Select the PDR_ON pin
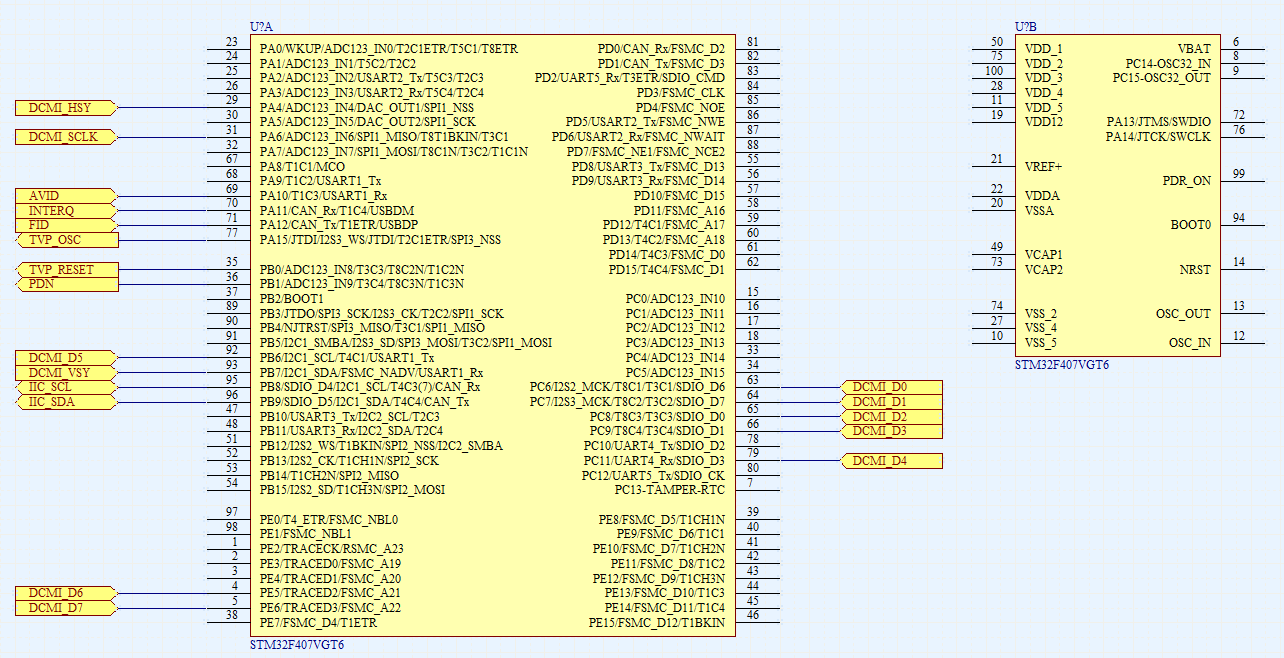1284x658 pixels. point(1186,181)
